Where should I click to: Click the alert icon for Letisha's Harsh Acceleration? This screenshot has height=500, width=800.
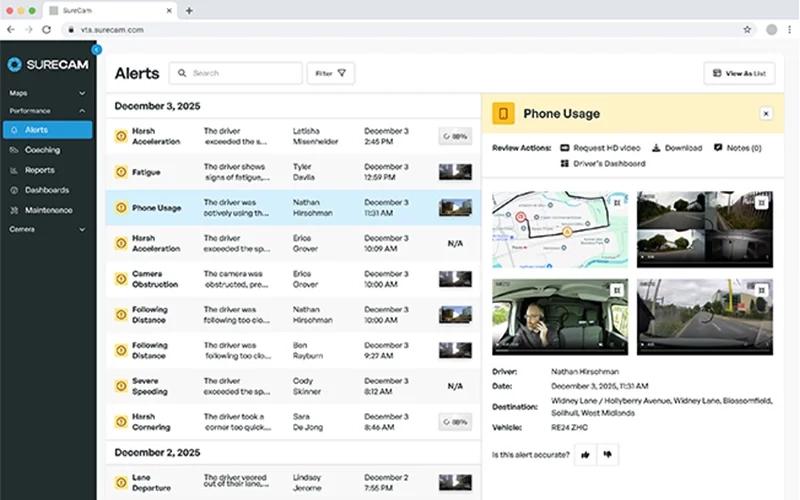[121, 136]
